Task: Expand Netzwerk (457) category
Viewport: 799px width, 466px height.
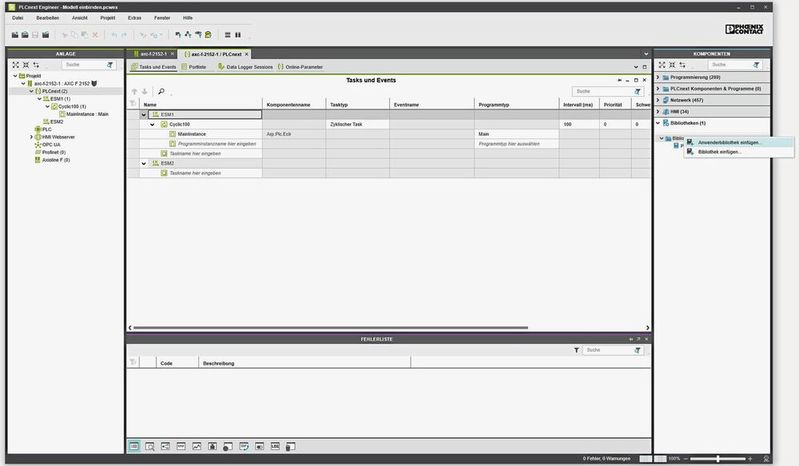Action: point(658,100)
